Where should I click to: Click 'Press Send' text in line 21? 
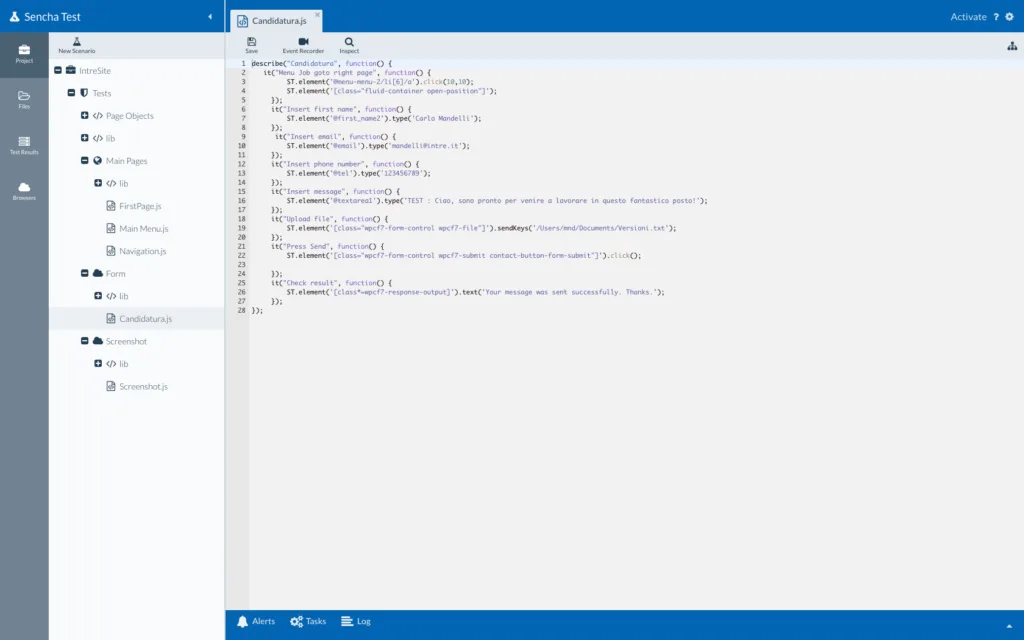tap(306, 247)
